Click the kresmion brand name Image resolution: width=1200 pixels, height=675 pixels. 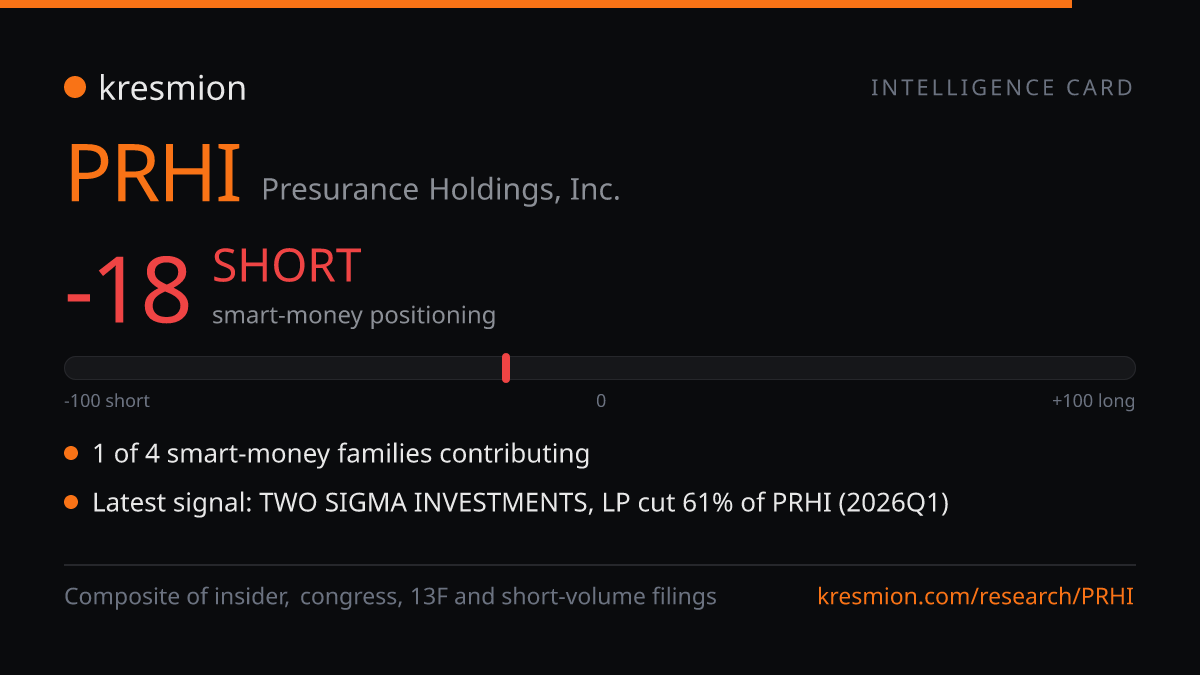click(x=172, y=88)
